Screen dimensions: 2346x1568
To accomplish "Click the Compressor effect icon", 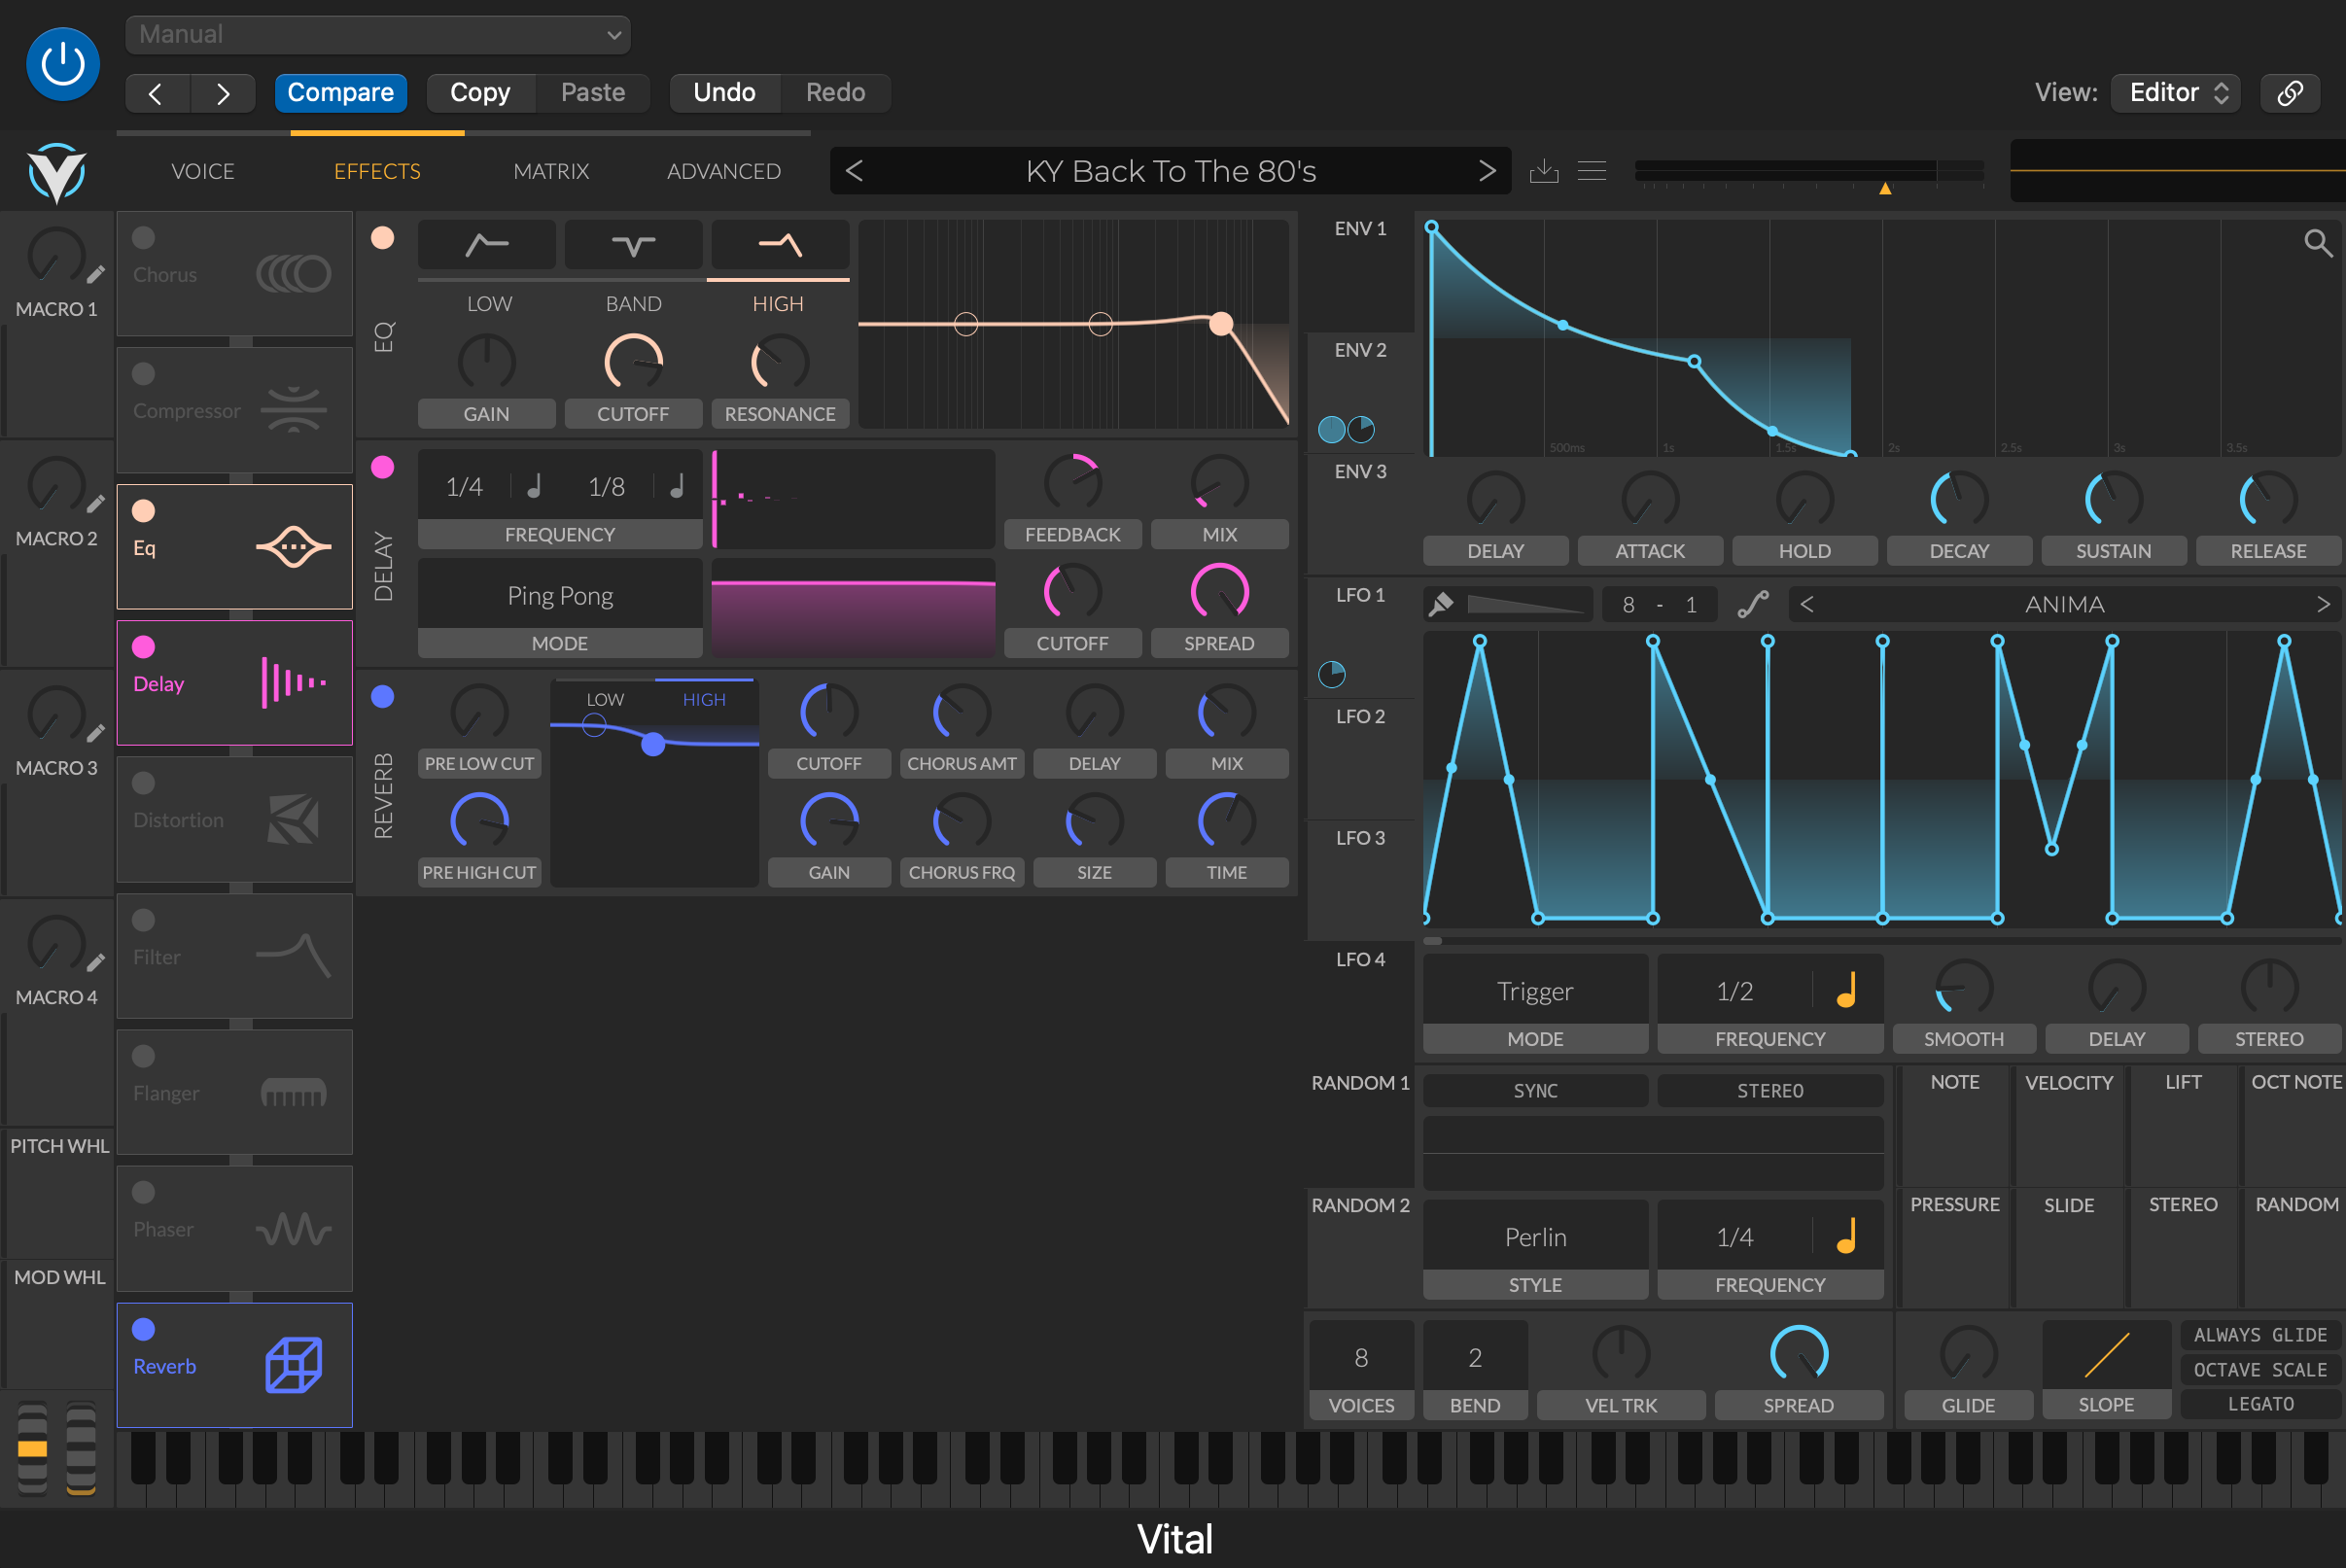I will click(293, 410).
